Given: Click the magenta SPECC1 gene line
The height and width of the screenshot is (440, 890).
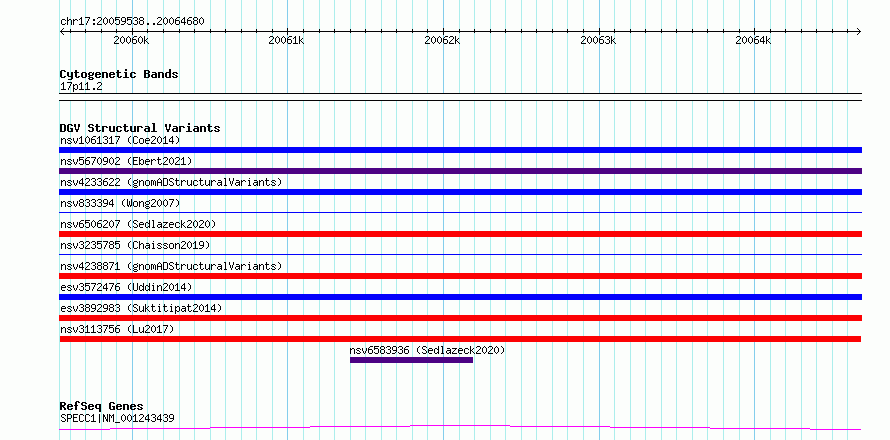Looking at the screenshot, I should [x=460, y=427].
